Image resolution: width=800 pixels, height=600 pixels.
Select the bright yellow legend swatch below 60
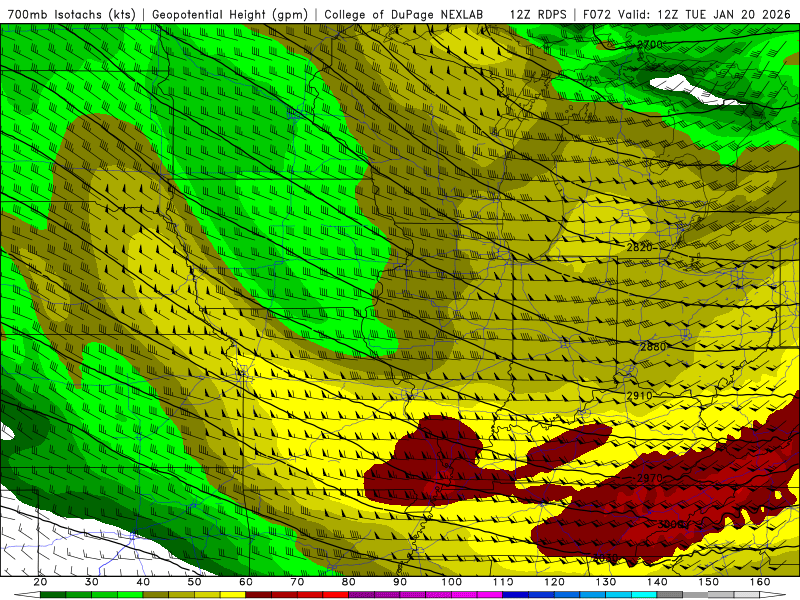(x=233, y=595)
